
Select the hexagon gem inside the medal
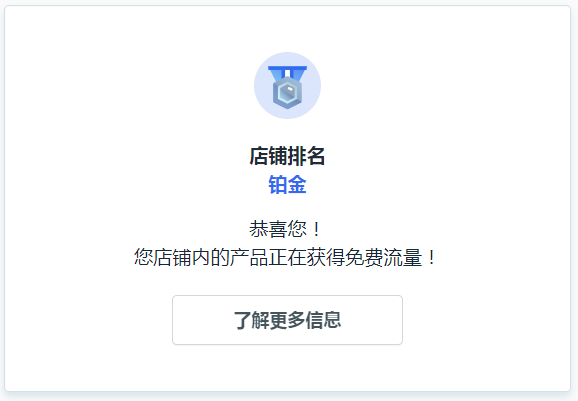tap(287, 94)
